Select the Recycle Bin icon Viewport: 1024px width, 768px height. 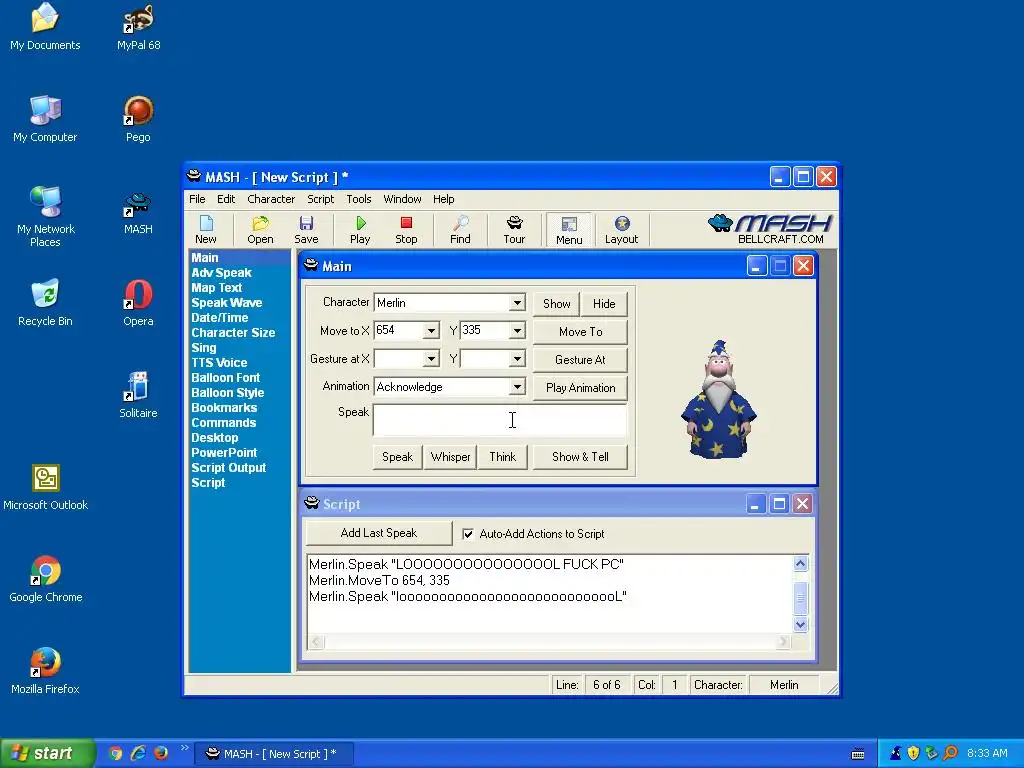[46, 304]
